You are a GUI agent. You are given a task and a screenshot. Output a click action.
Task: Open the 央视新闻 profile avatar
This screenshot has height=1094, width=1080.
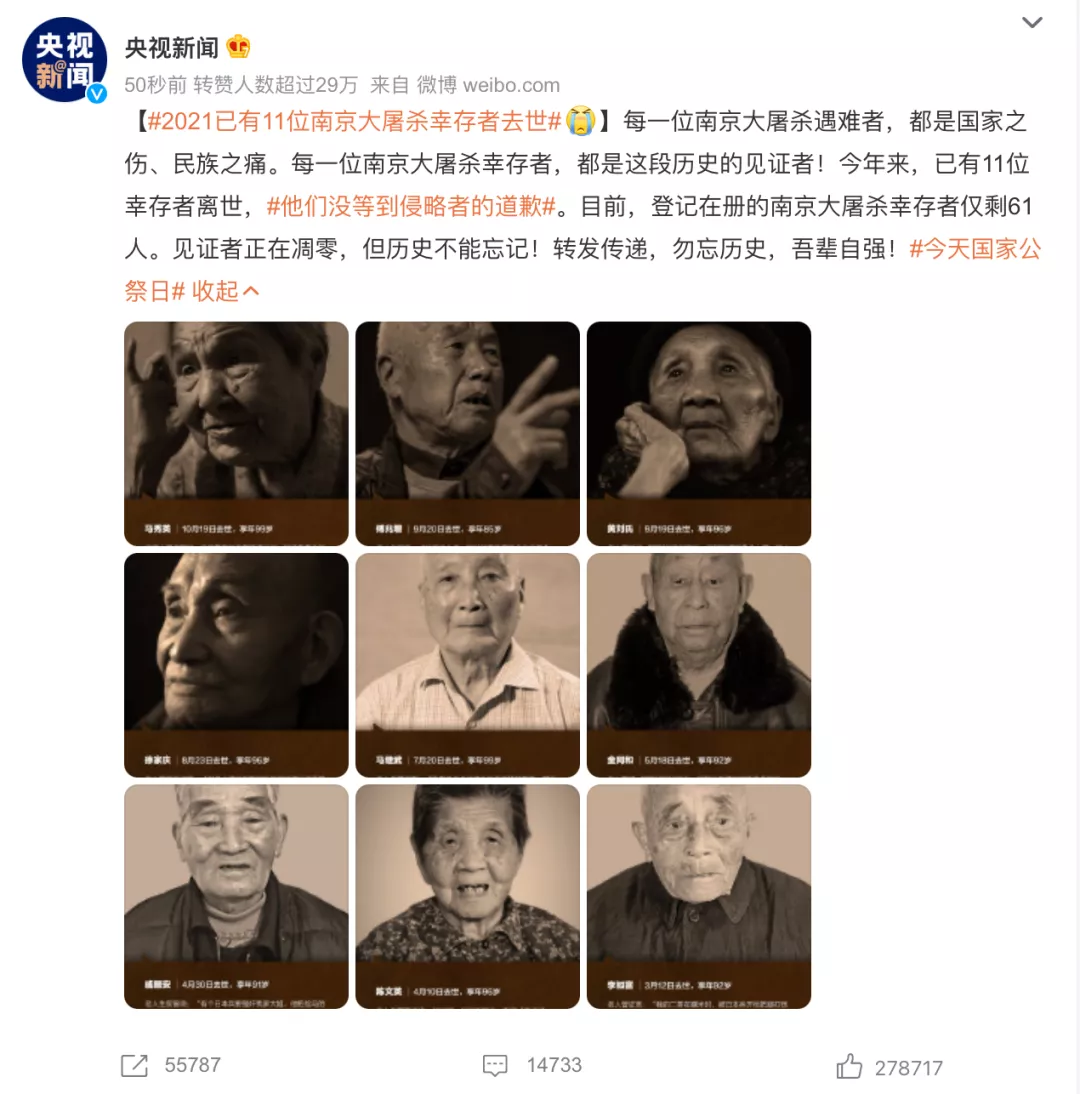[64, 60]
